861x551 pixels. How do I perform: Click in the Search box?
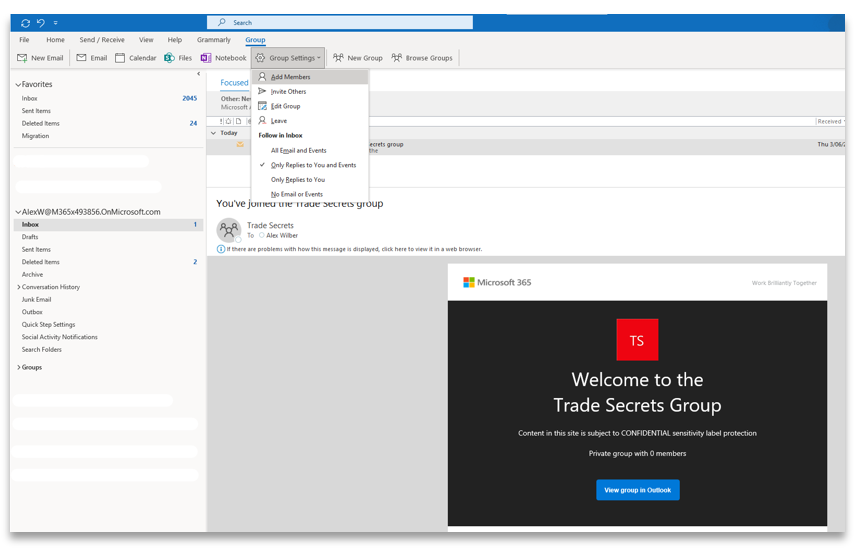coord(340,22)
